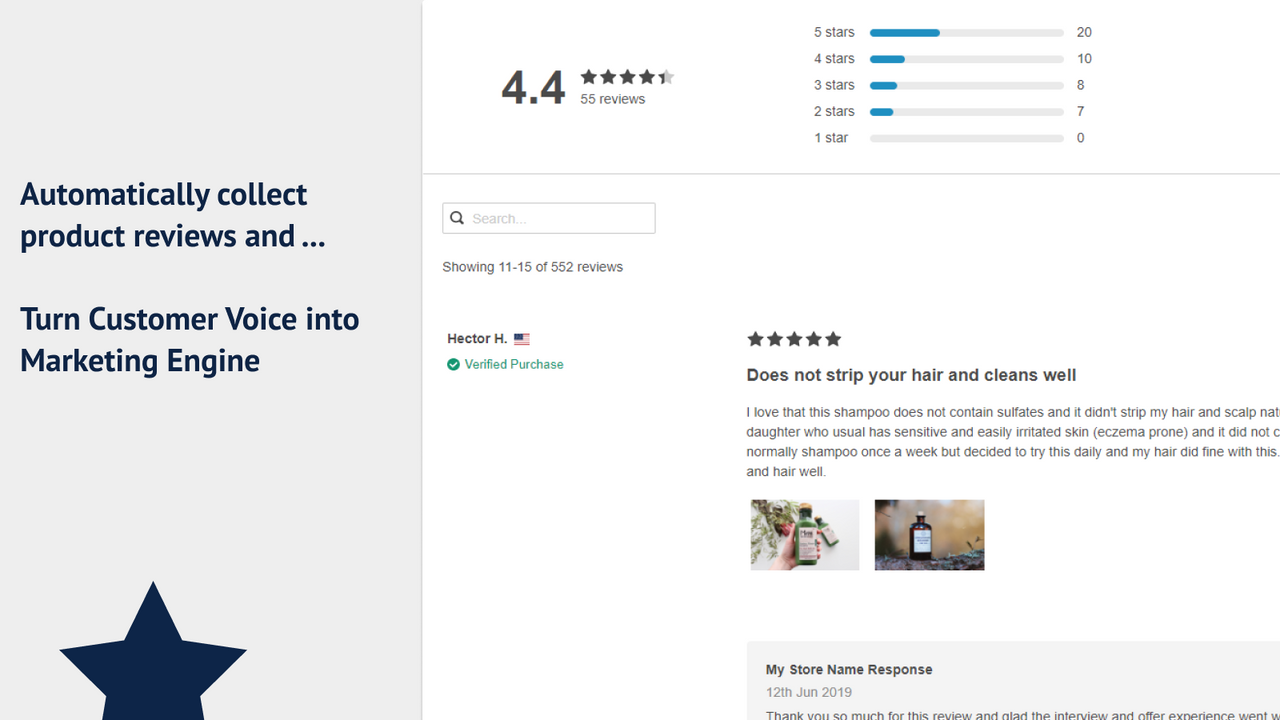Viewport: 1280px width, 720px height.
Task: Click the '4.4' average rating number
Action: pyautogui.click(x=533, y=88)
